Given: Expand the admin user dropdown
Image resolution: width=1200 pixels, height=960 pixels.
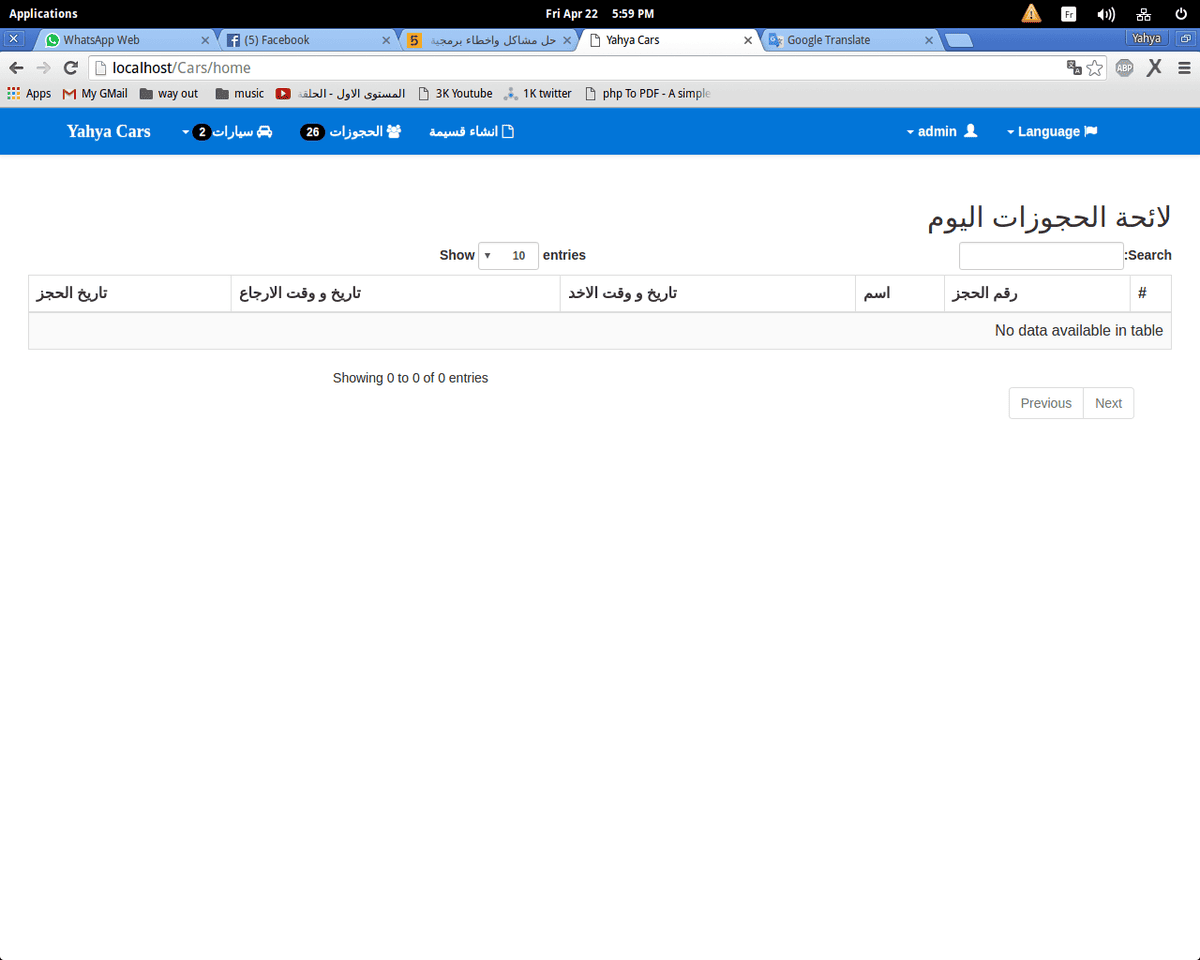Looking at the screenshot, I should pos(942,132).
